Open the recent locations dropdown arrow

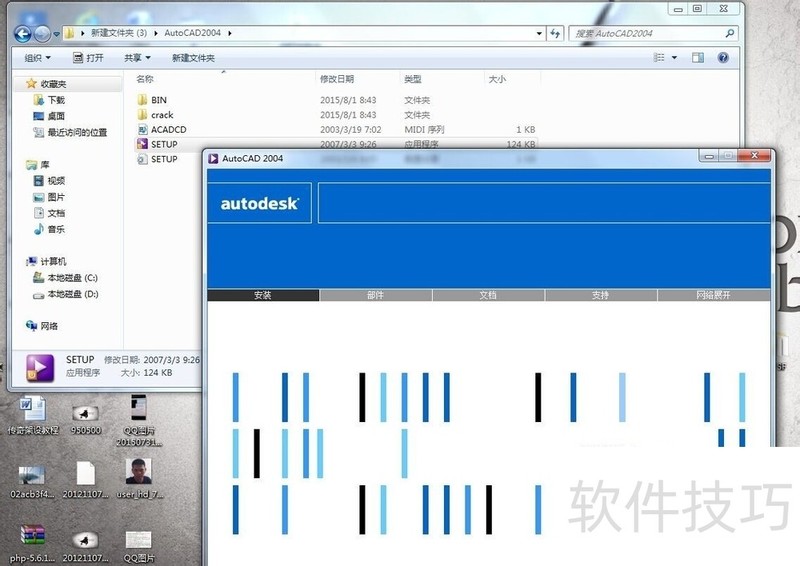56,34
